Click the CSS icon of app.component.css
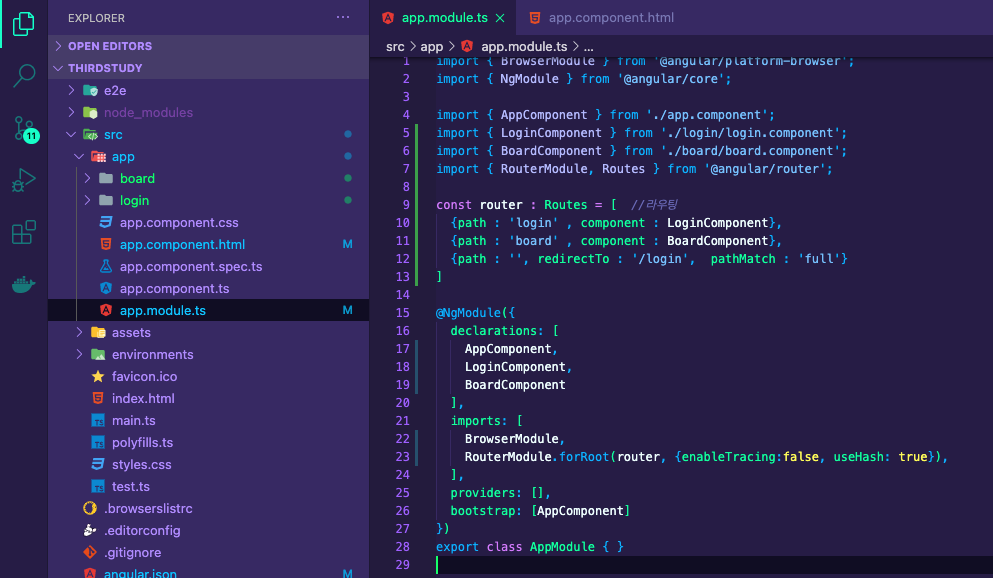Image resolution: width=993 pixels, height=578 pixels. pos(106,222)
